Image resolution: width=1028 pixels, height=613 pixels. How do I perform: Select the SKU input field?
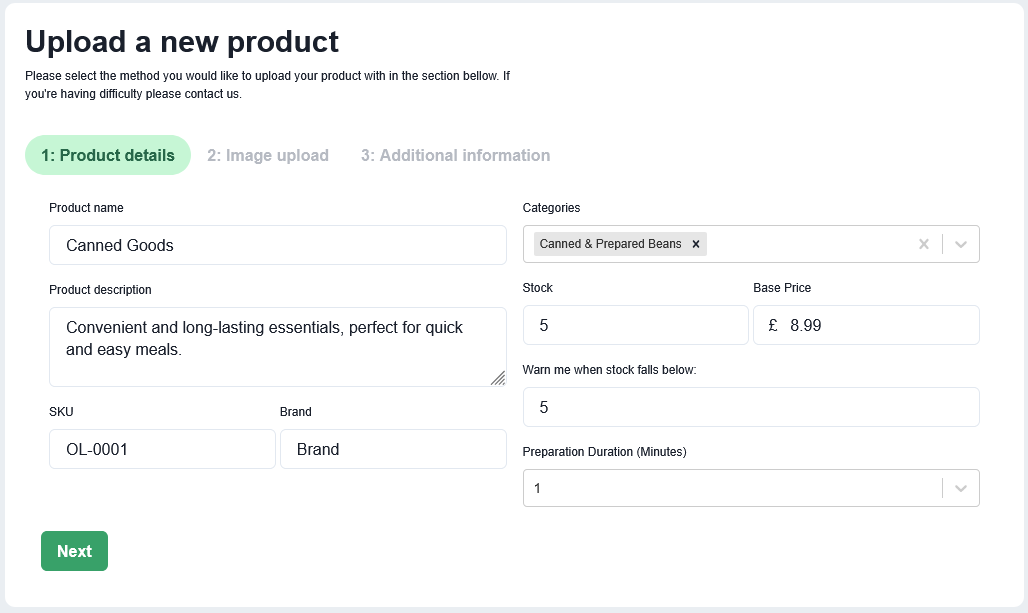coord(162,449)
